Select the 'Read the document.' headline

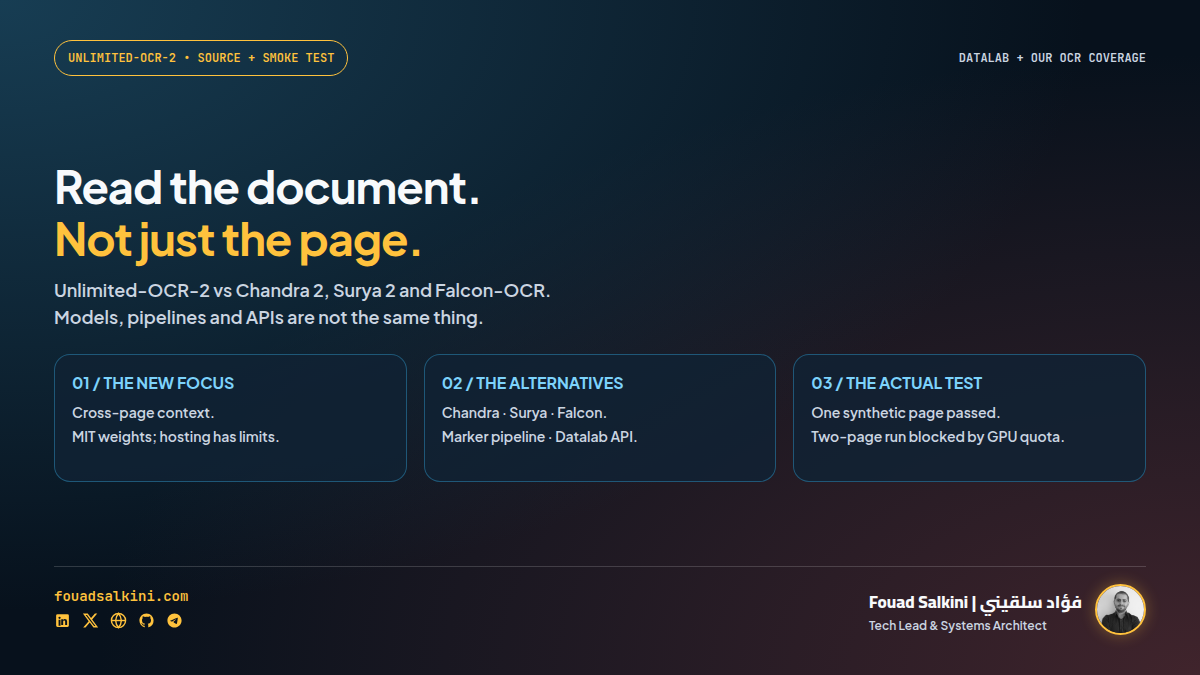267,188
